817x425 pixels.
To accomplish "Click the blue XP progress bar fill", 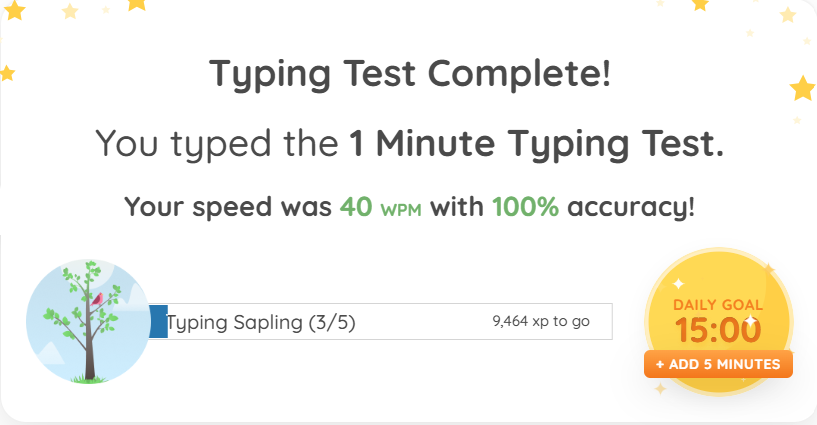I will tap(158, 322).
